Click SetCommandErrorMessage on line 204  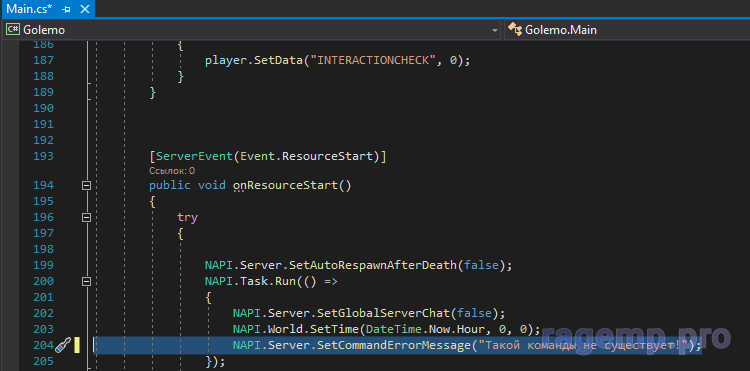(394, 345)
